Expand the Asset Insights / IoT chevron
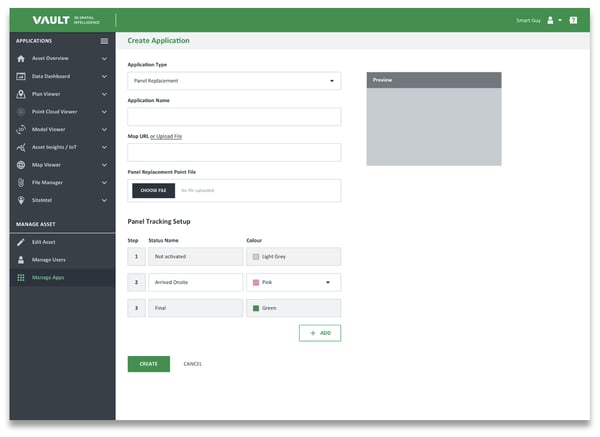This screenshot has height=437, width=600. pos(104,147)
